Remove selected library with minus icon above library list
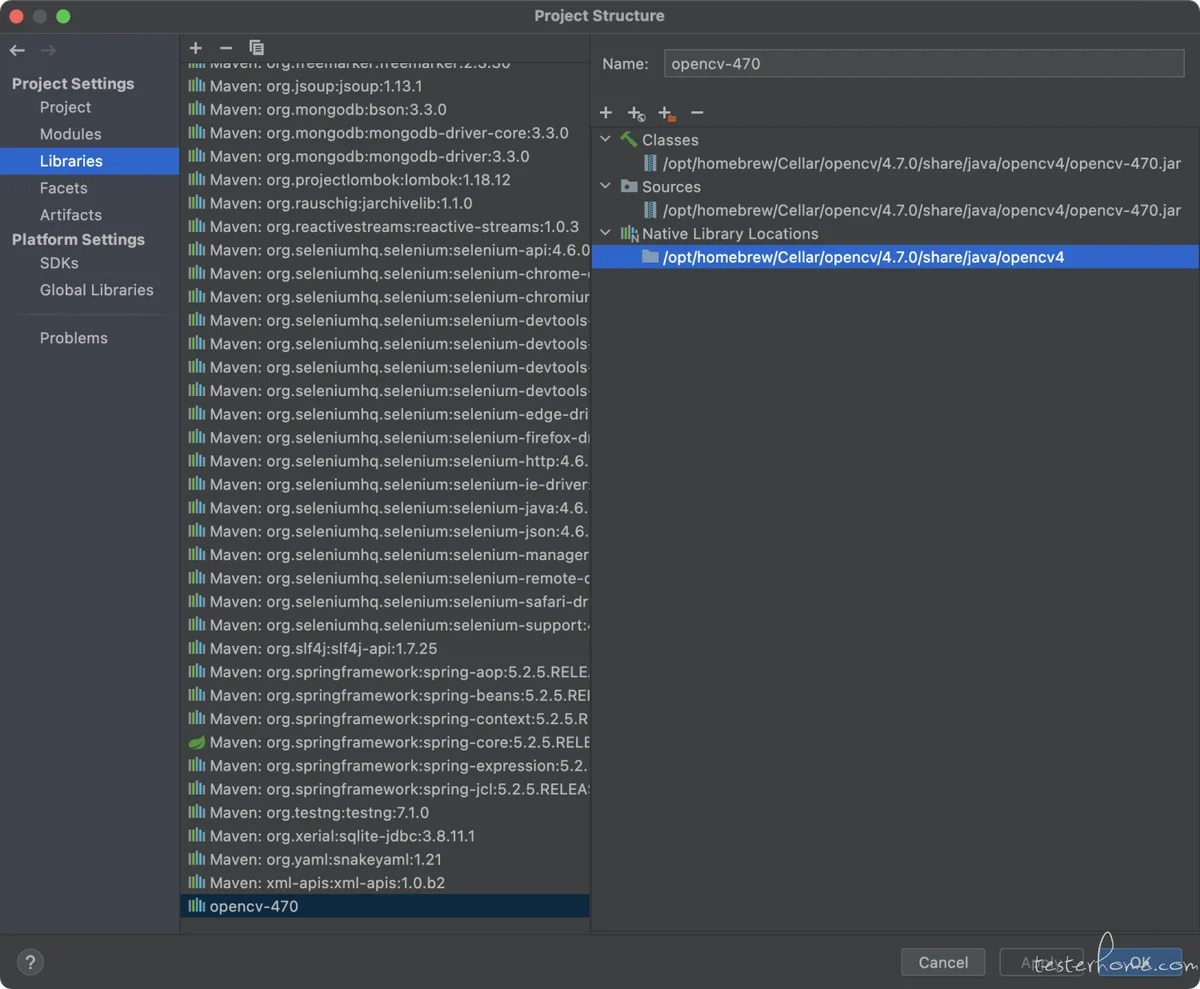Viewport: 1200px width, 989px height. (226, 48)
